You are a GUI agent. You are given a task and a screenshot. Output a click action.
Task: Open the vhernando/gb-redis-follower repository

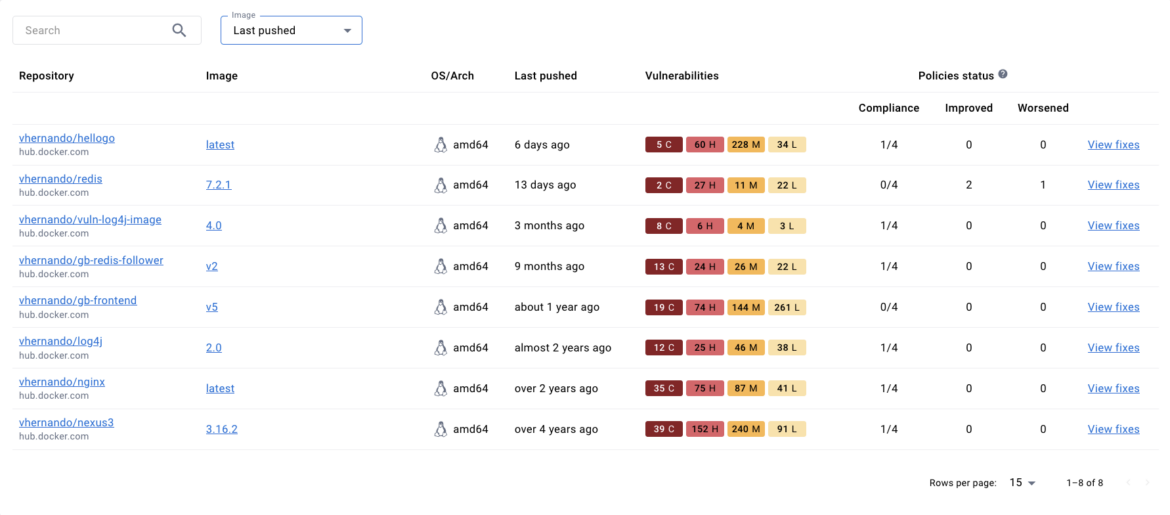coord(91,260)
